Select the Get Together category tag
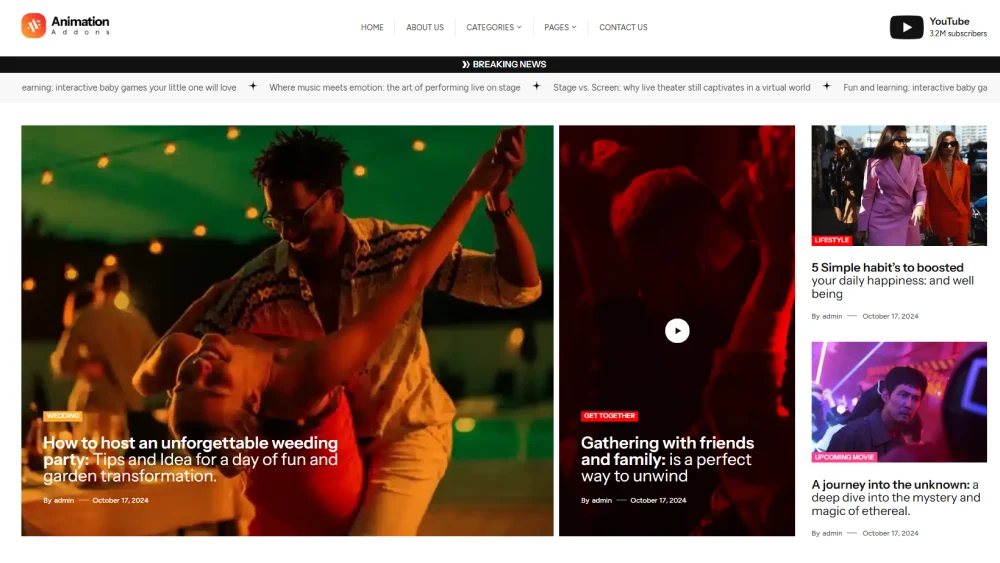This screenshot has width=1000, height=563. [609, 416]
